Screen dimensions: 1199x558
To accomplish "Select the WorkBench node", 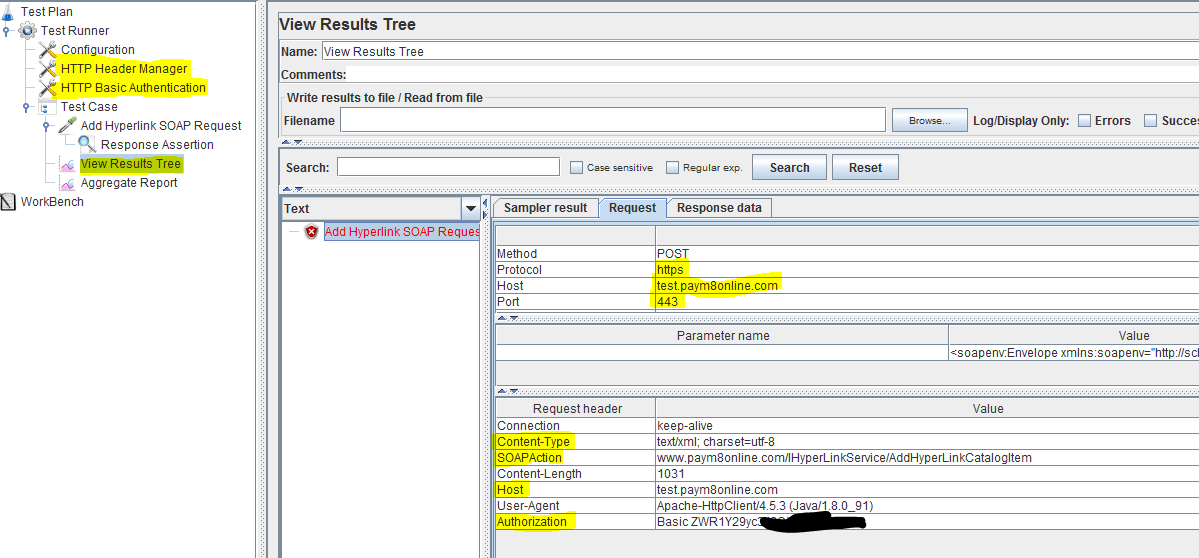I will [52, 202].
